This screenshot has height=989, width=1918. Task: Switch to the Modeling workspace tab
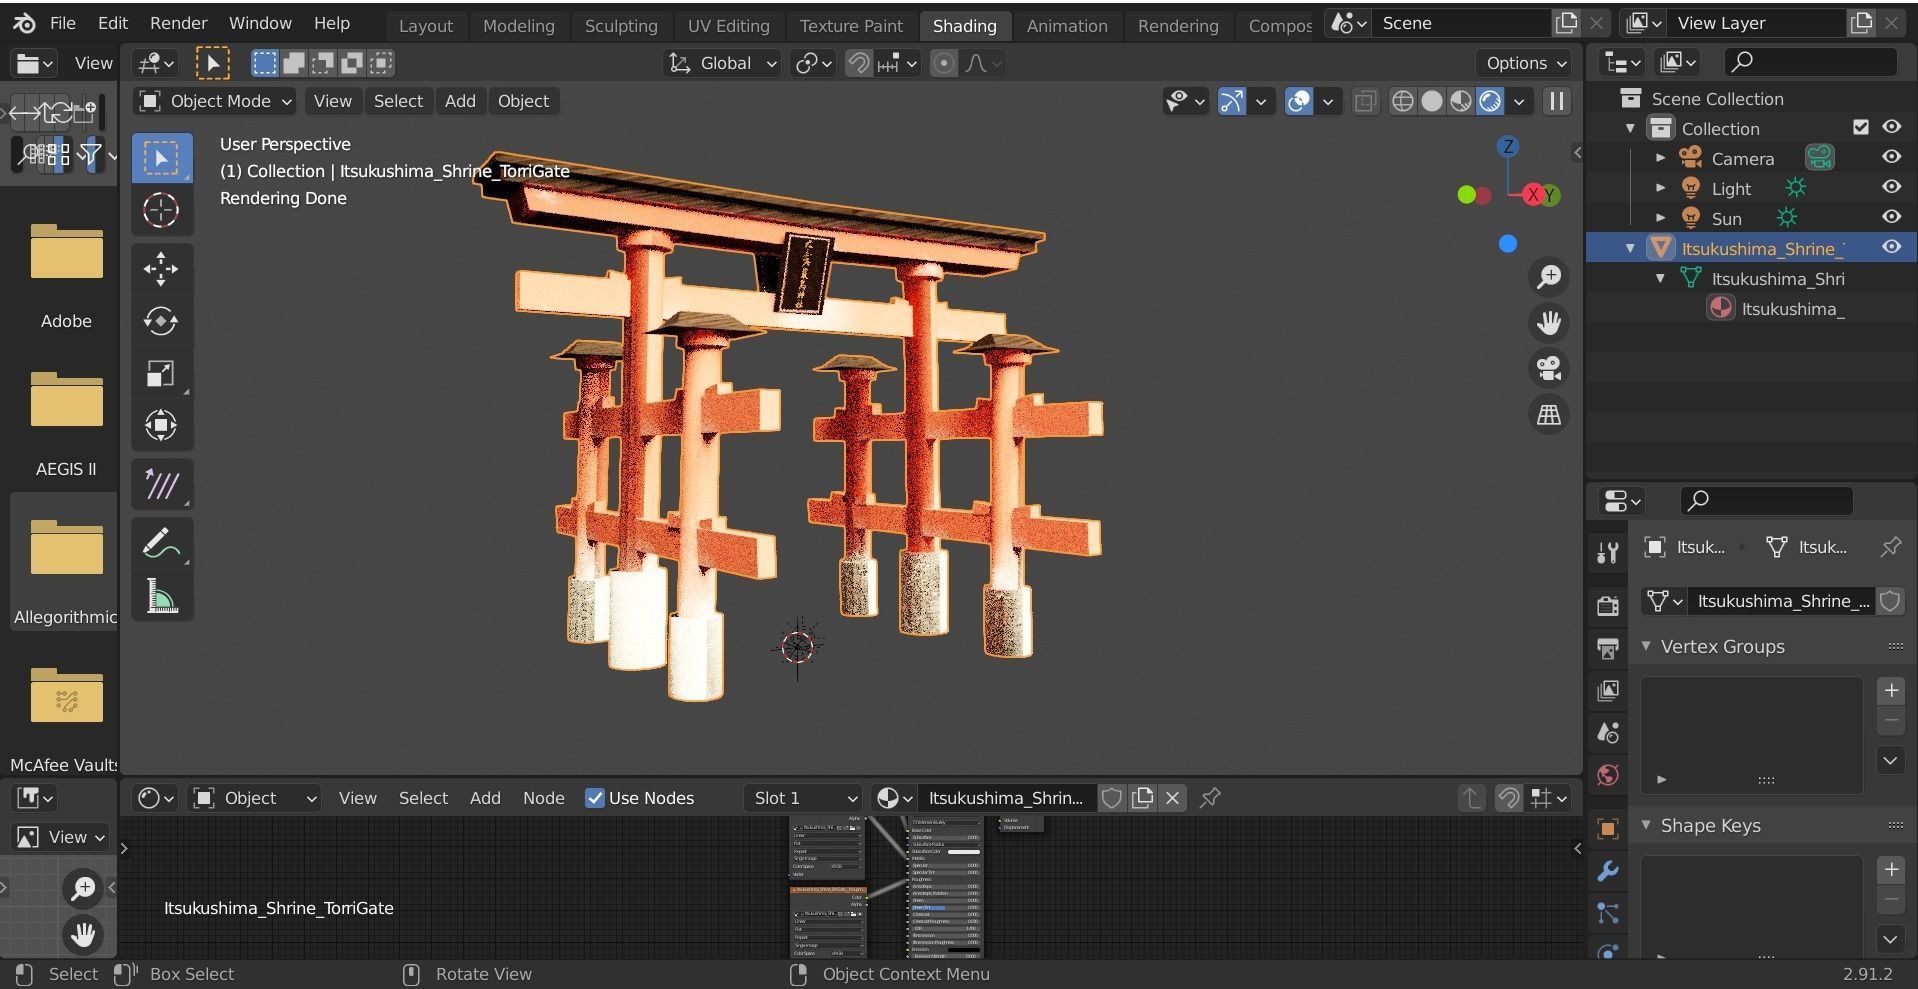[x=518, y=26]
